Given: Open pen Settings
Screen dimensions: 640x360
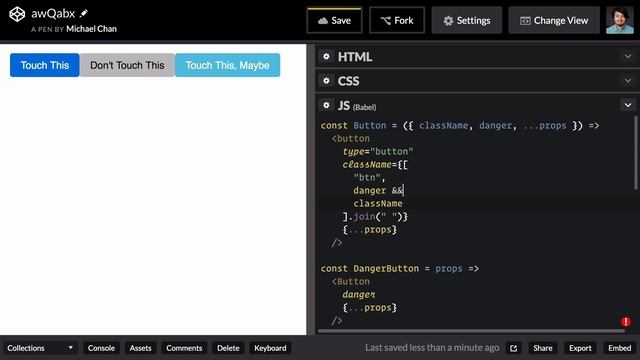Looking at the screenshot, I should pos(467,20).
